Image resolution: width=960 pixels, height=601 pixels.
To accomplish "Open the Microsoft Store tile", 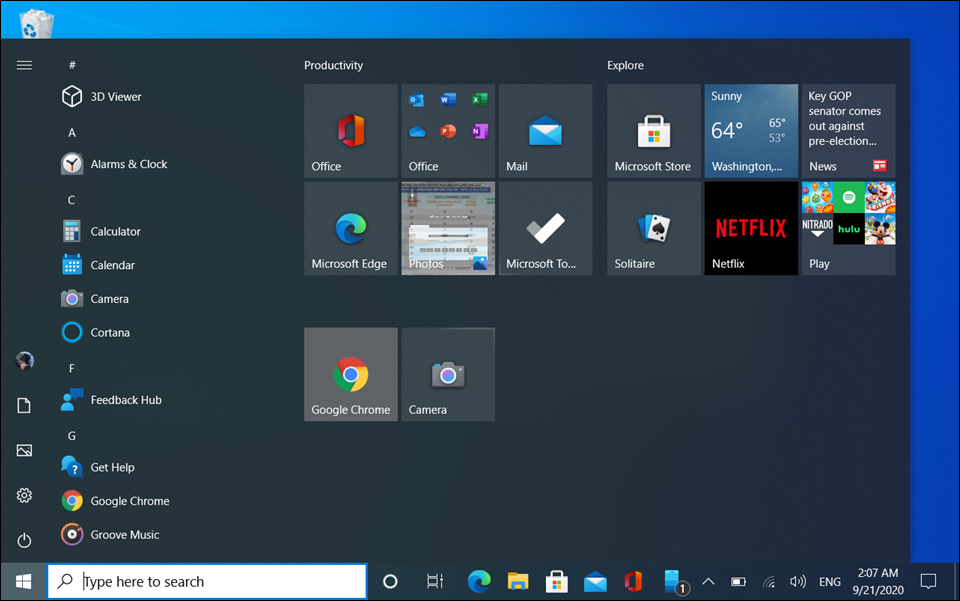I will [x=653, y=131].
